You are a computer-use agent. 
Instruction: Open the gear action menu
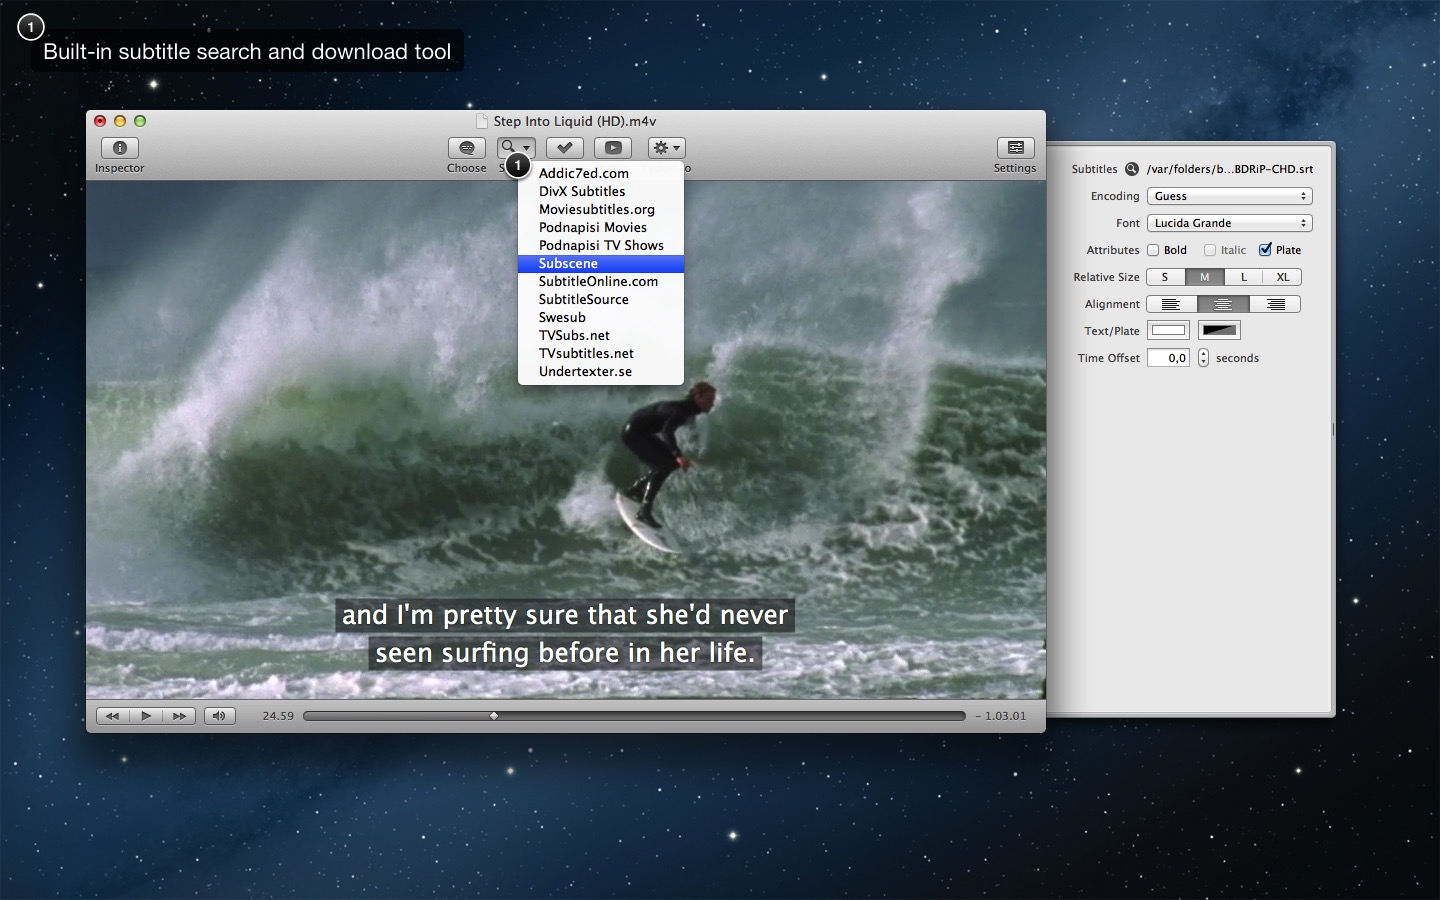coord(666,148)
